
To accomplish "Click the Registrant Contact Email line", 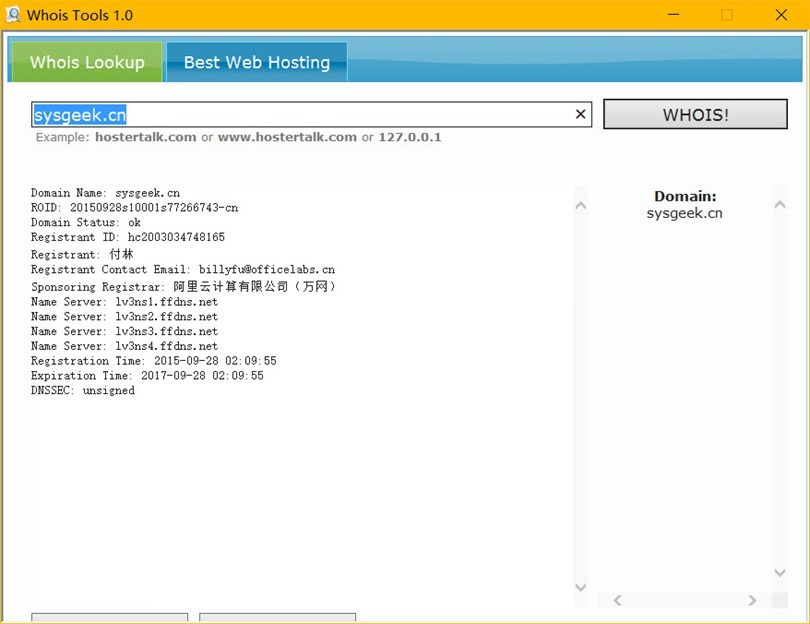I will (x=183, y=270).
